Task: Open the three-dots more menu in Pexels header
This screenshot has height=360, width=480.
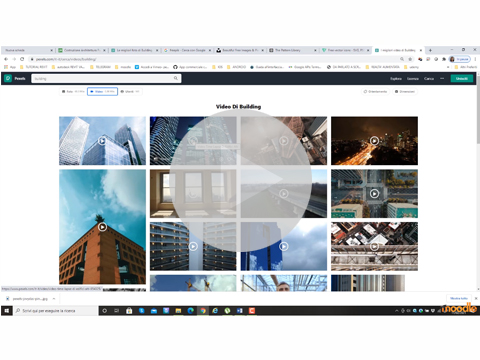Action: click(x=442, y=79)
